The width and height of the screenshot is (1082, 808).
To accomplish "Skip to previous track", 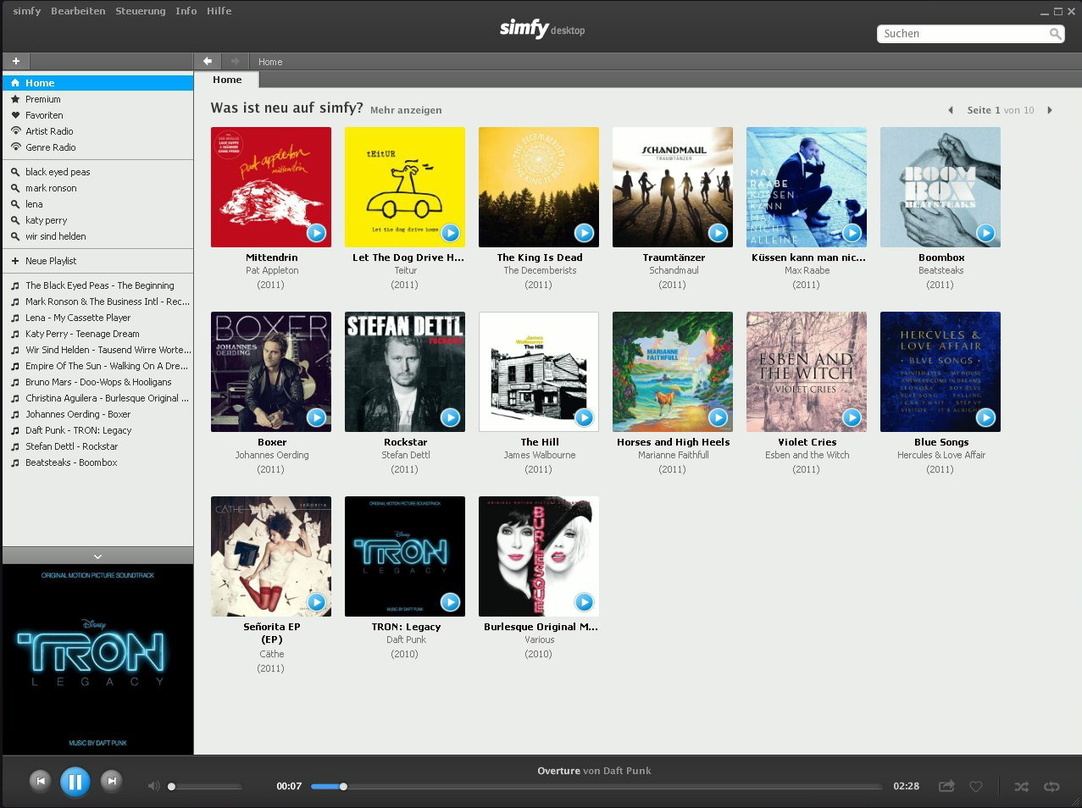I will (x=41, y=781).
